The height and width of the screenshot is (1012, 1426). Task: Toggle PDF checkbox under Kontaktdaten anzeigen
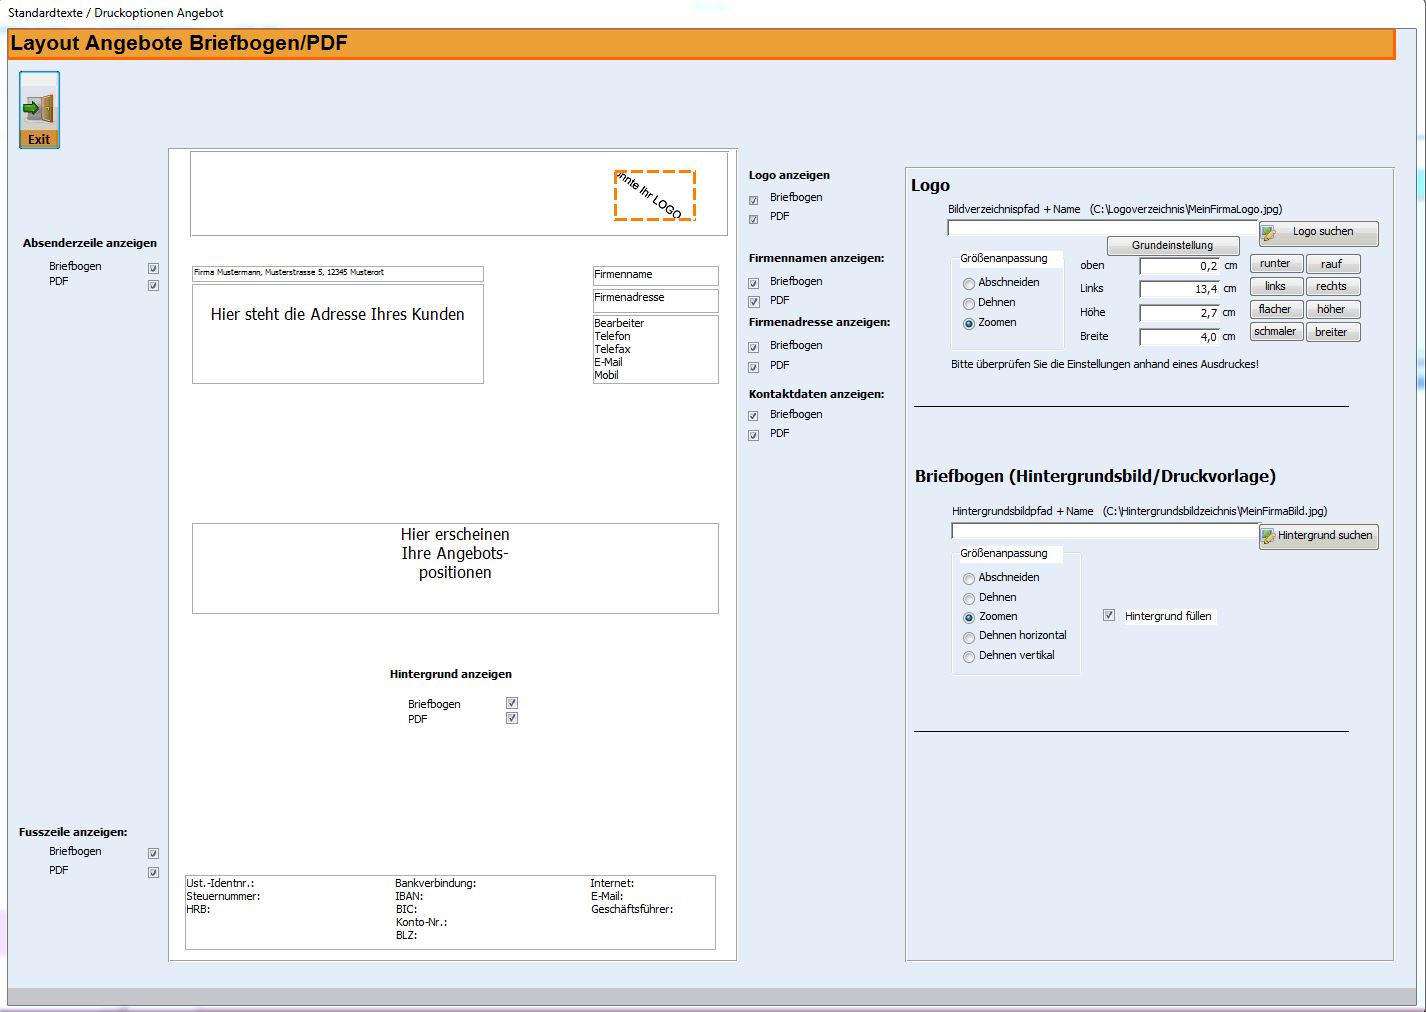pos(754,435)
